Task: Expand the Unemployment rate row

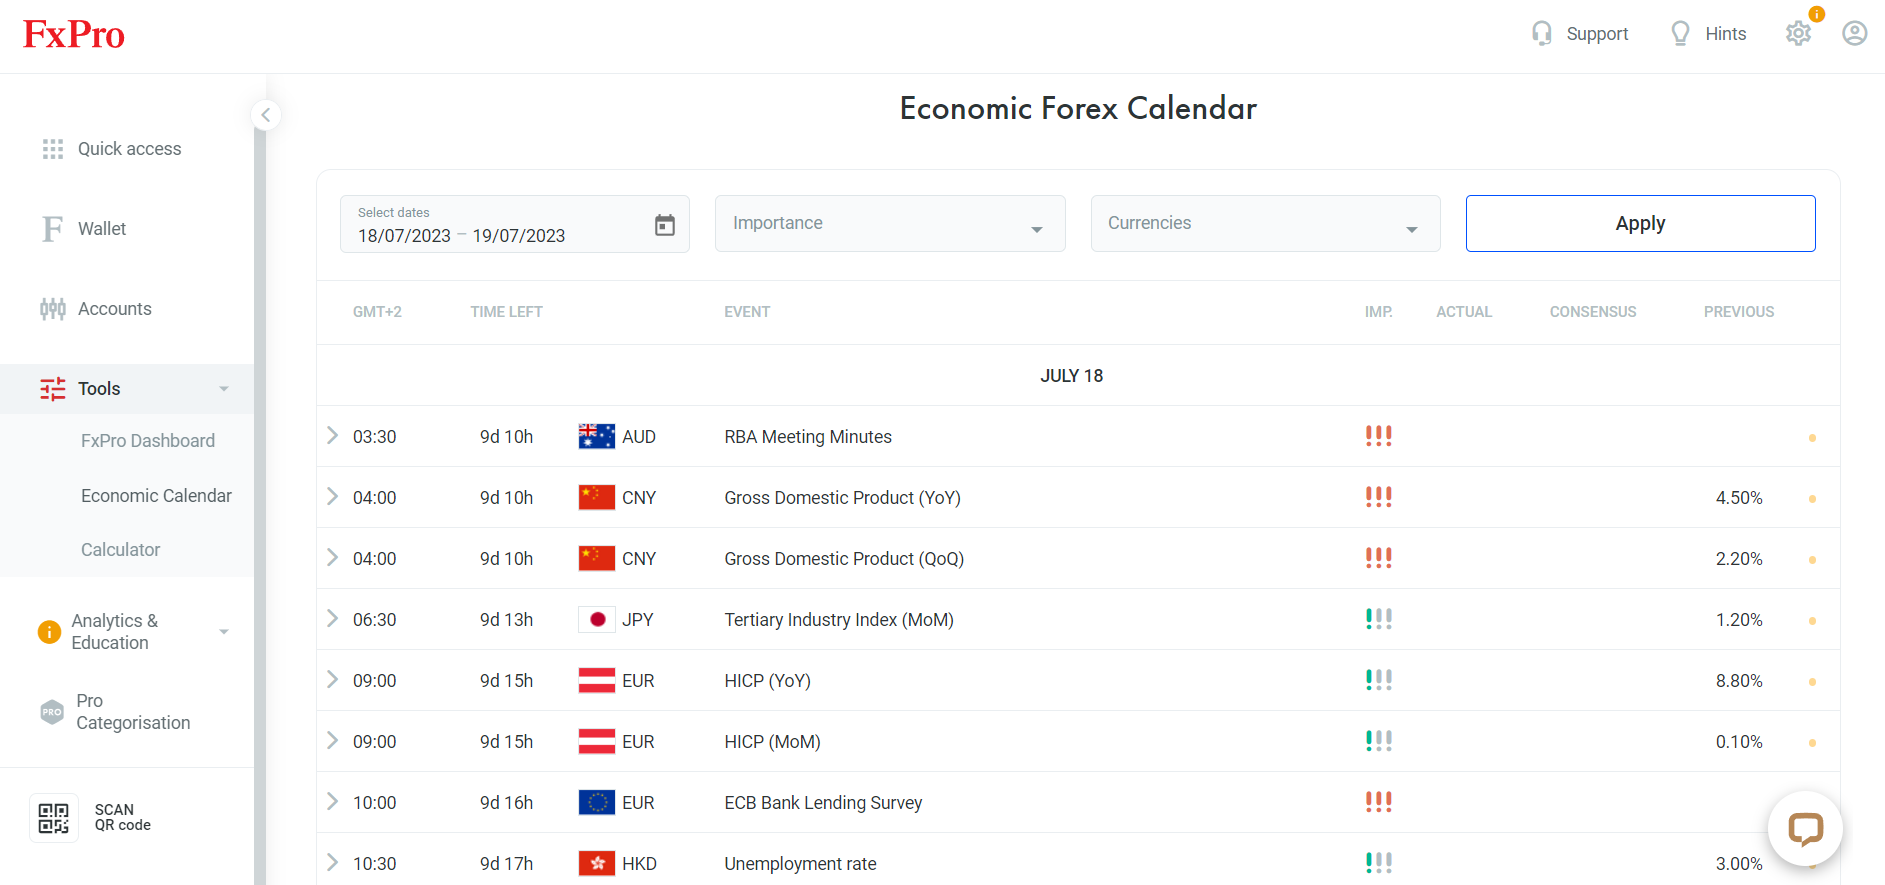Action: (333, 862)
